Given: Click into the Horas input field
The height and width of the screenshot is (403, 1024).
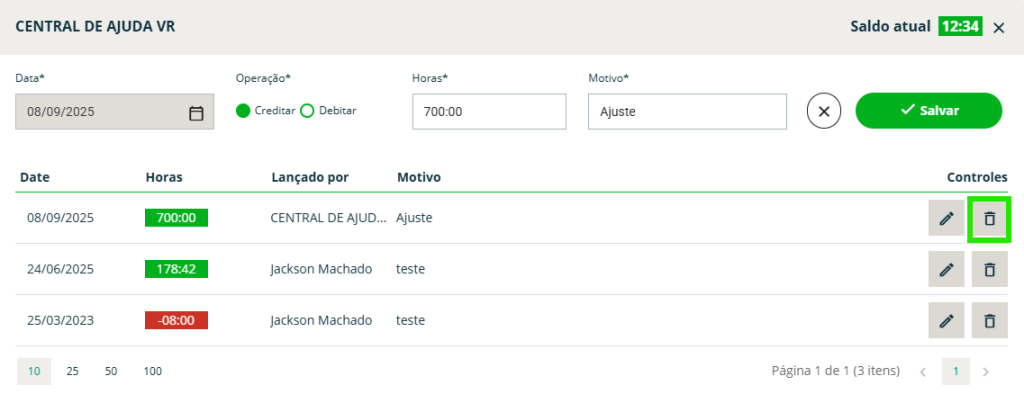Looking at the screenshot, I should [489, 112].
